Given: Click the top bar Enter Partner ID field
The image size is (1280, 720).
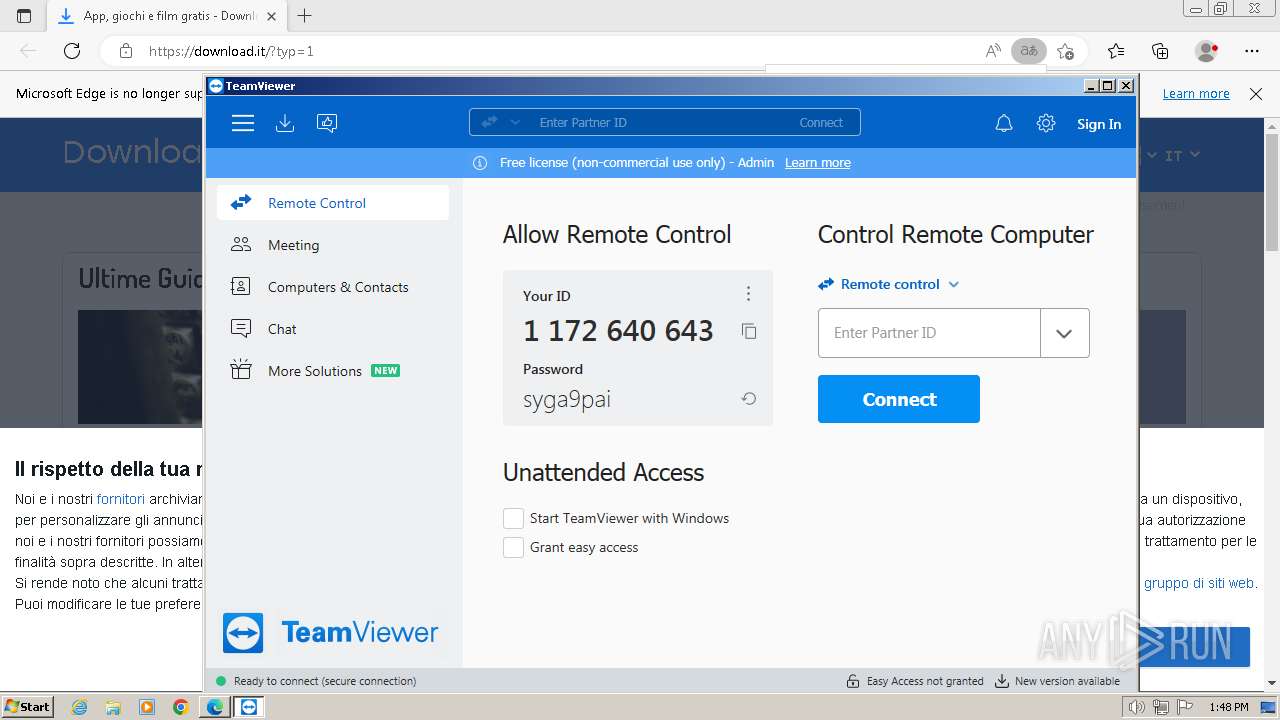Looking at the screenshot, I should click(x=660, y=123).
